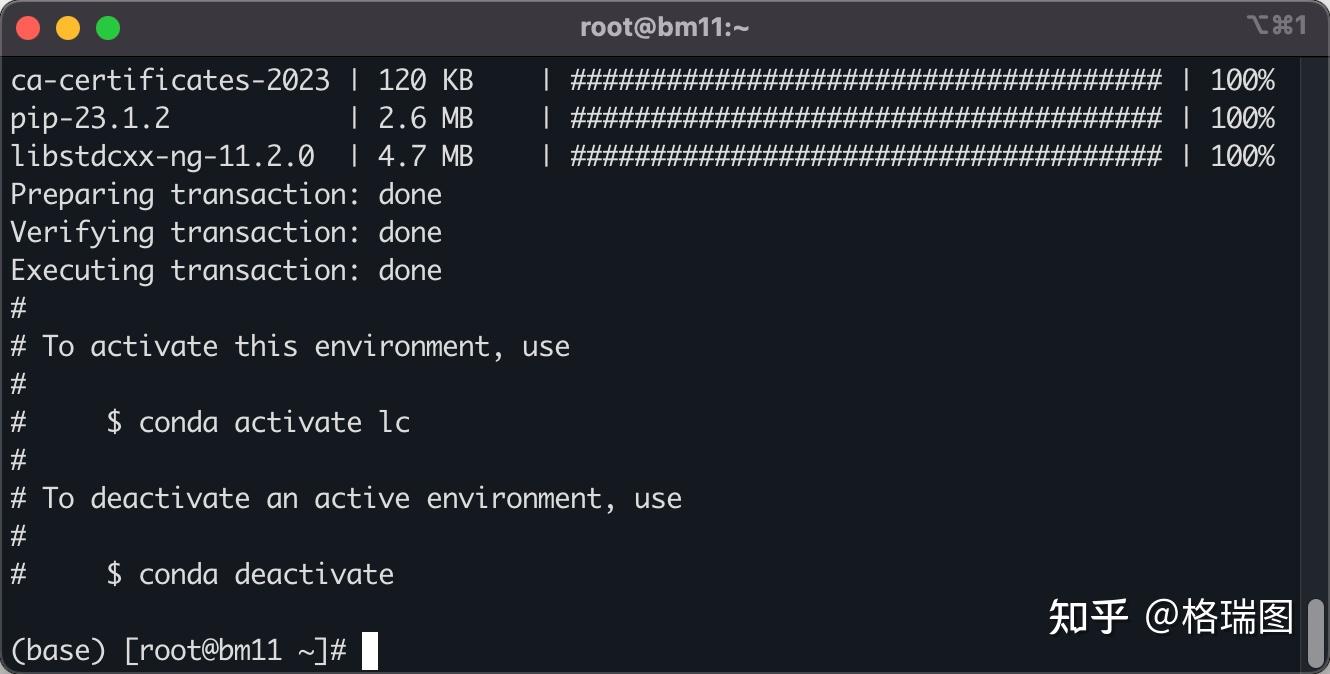Click the 知乎 @格瑞图 watermark
Screen dimensions: 1330x674
tap(1170, 617)
